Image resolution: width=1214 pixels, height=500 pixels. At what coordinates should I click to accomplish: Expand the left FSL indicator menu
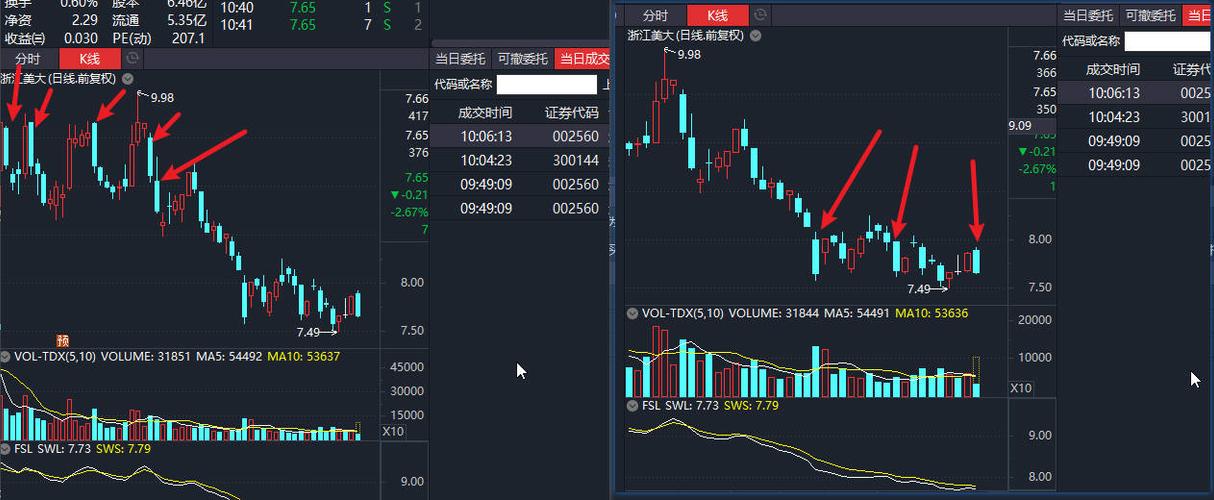6,449
